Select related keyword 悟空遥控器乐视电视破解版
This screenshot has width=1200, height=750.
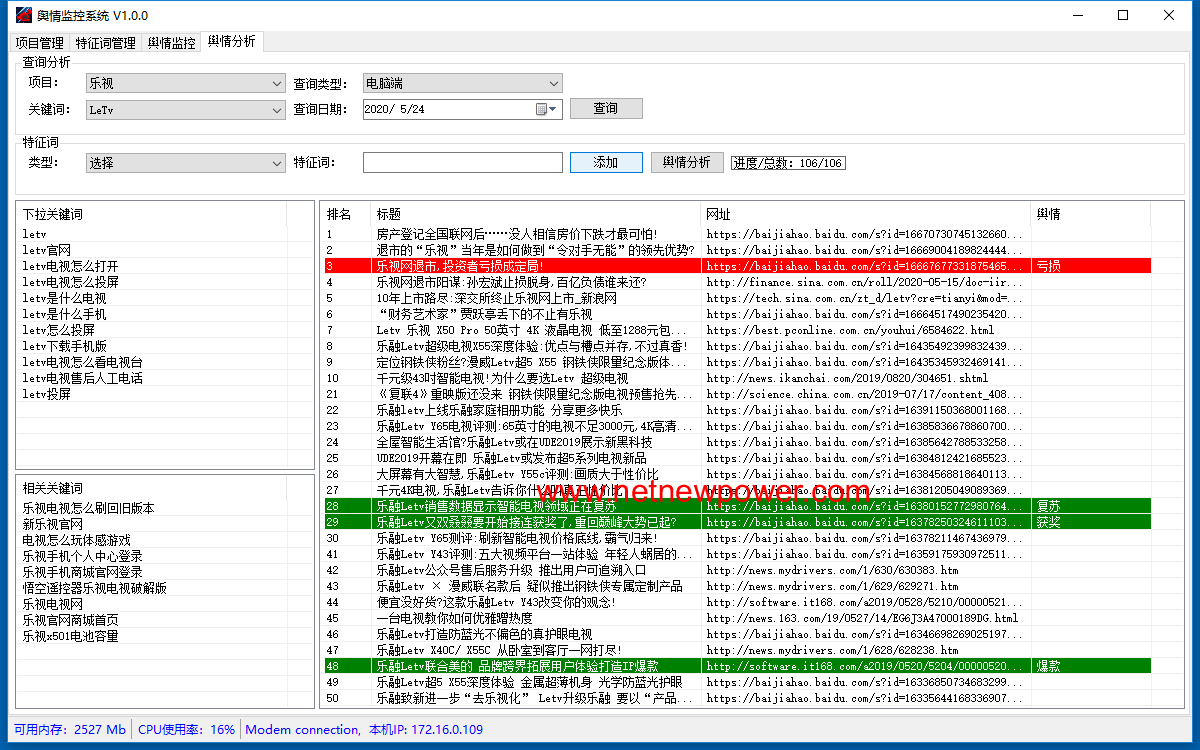tap(94, 588)
